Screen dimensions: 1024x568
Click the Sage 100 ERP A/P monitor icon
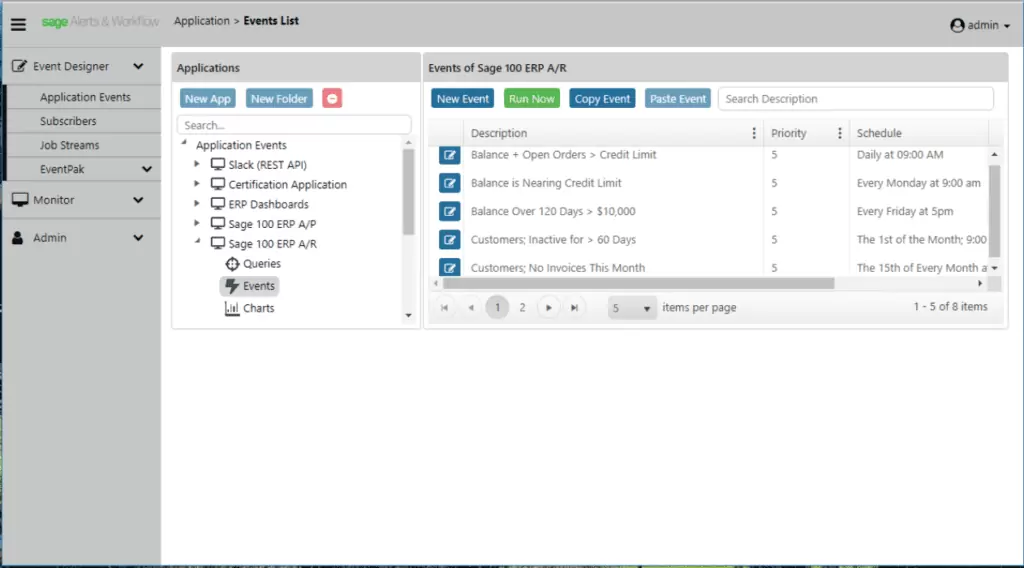tap(217, 223)
